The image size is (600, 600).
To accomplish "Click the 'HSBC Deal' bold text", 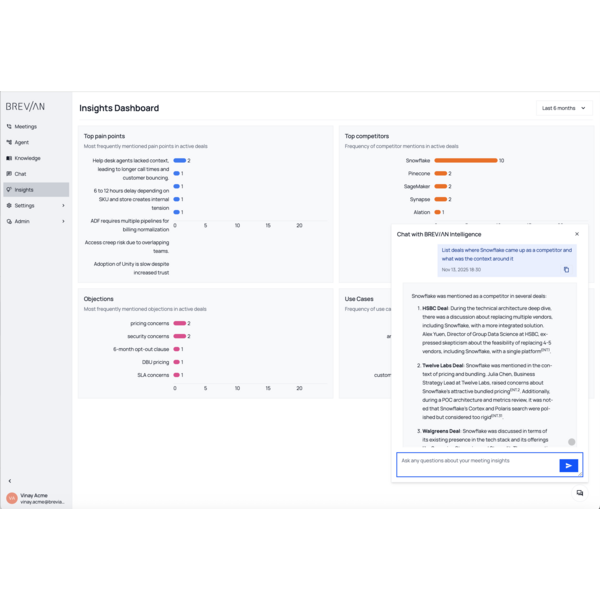I will click(435, 308).
